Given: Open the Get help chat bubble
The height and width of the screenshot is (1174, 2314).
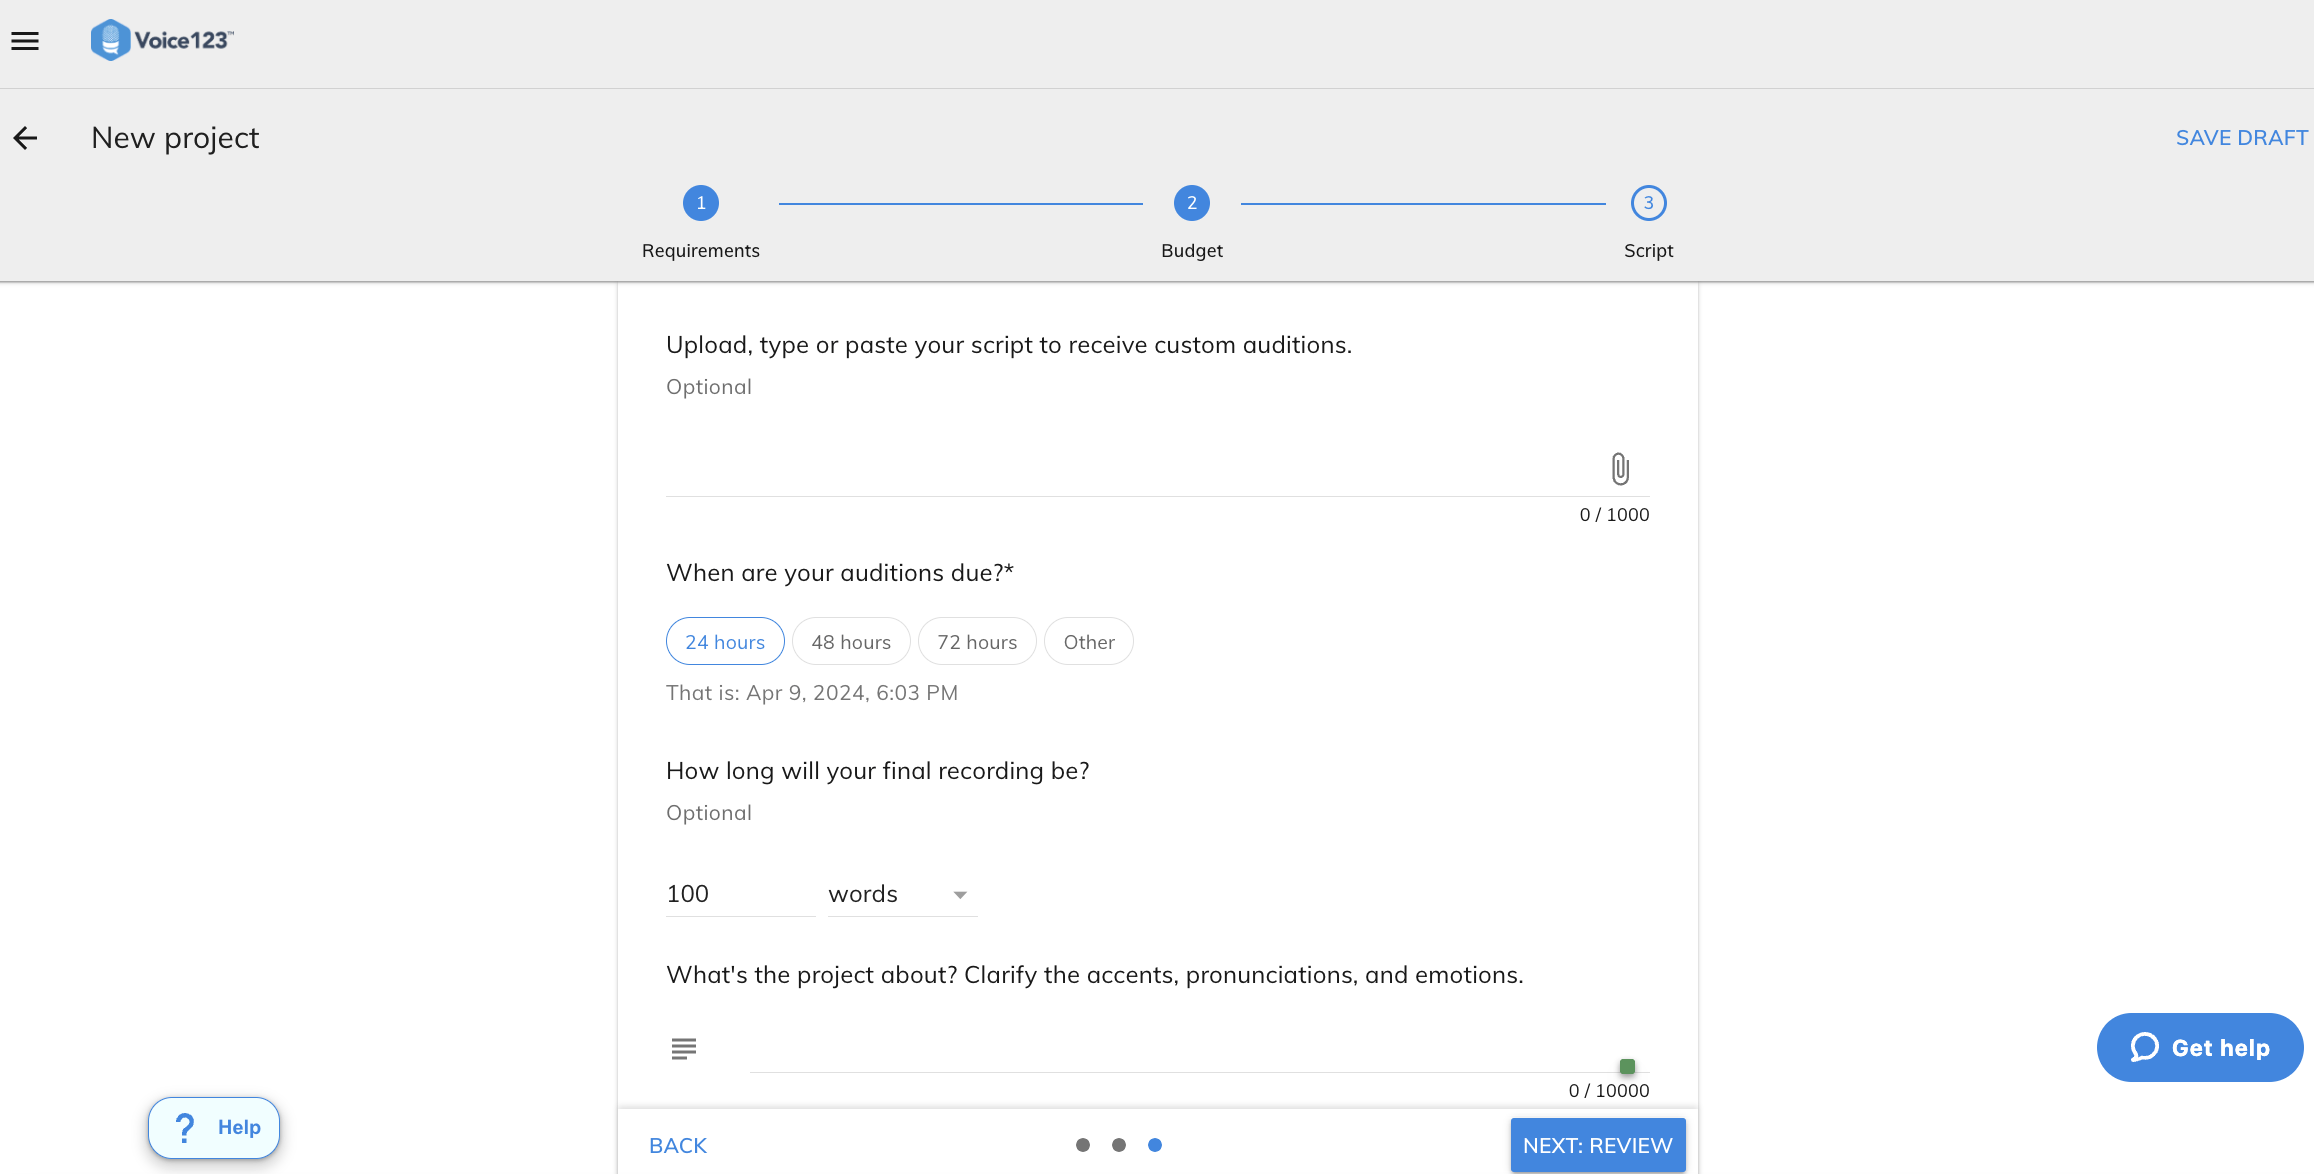Looking at the screenshot, I should click(2200, 1047).
